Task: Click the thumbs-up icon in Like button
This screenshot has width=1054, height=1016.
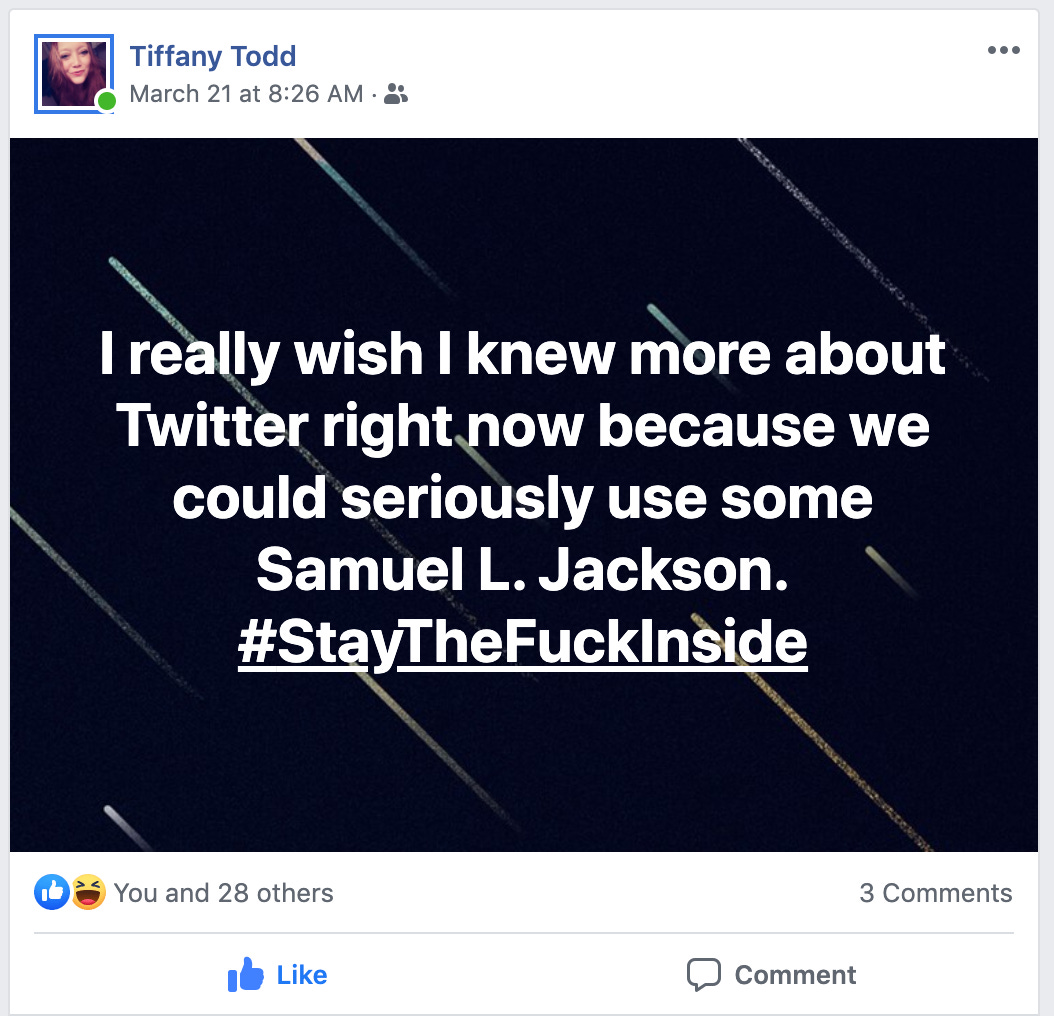Action: tap(246, 974)
